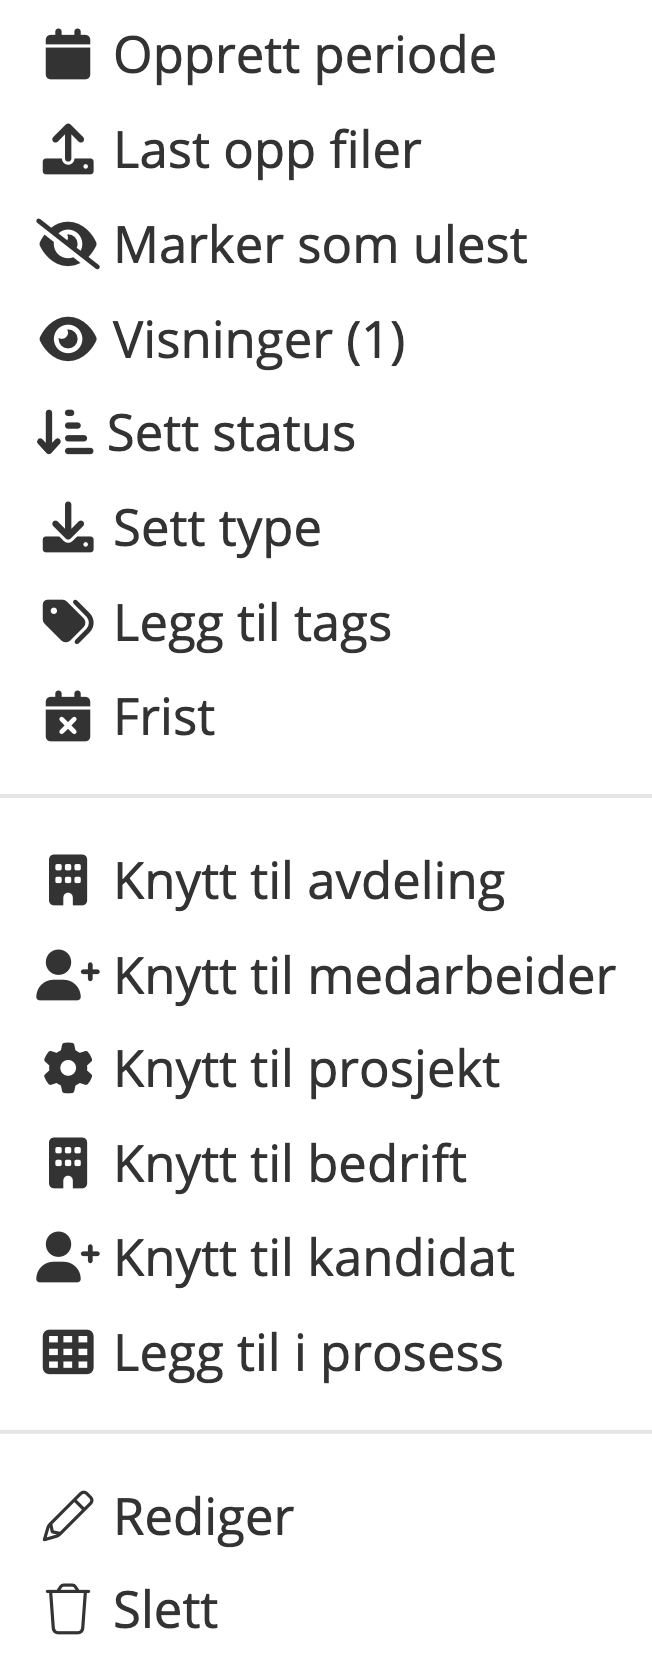Select Knytt til kandidat

click(x=314, y=1258)
